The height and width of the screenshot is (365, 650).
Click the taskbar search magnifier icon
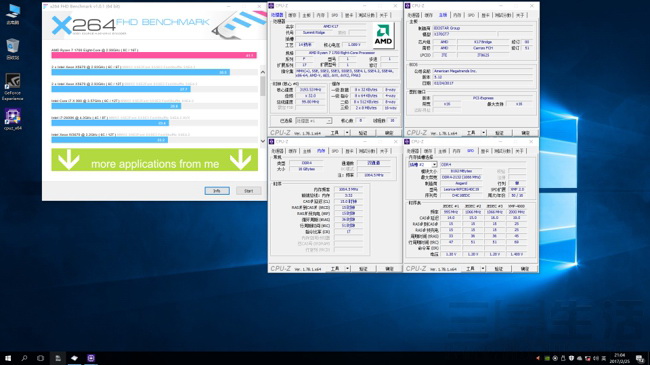24,358
